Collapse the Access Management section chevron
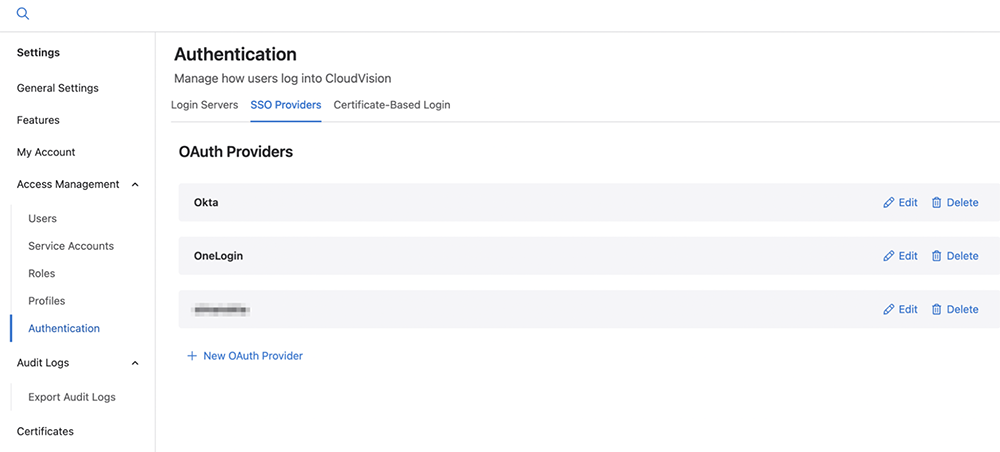Viewport: 1000px width, 452px height. [135, 184]
